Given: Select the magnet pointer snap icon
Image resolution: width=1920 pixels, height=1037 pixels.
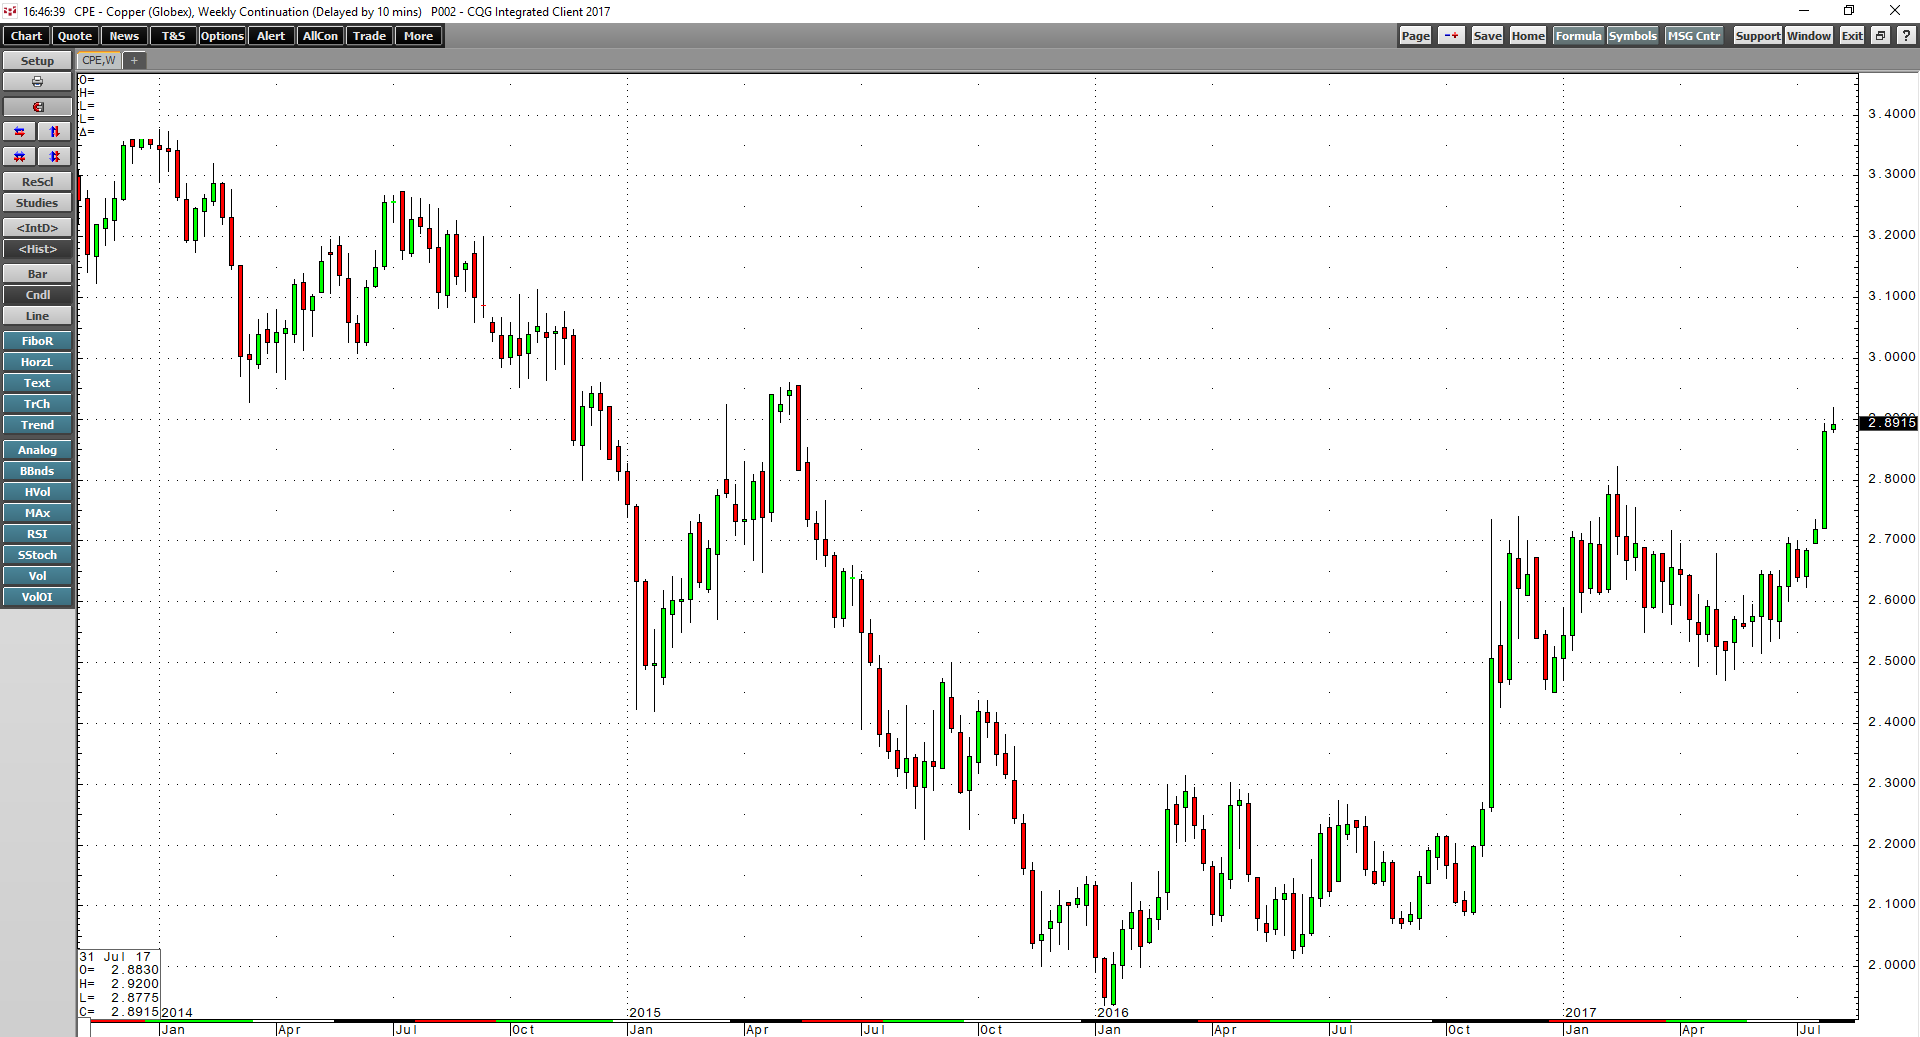Looking at the screenshot, I should coord(37,106).
